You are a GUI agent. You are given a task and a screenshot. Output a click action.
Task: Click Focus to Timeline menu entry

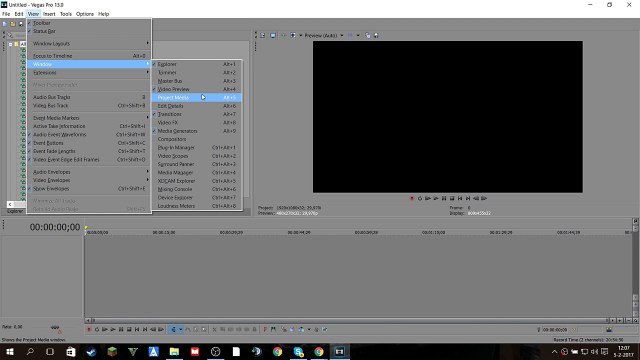[89, 56]
